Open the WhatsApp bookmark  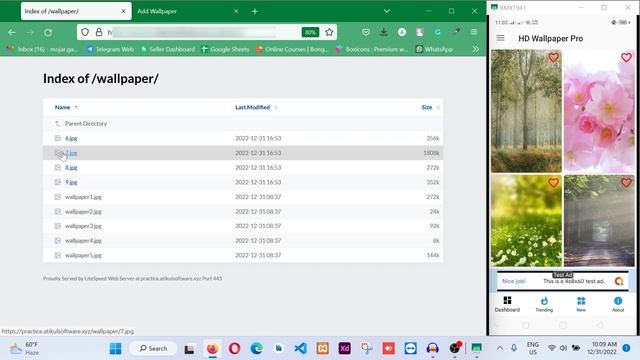[434, 49]
